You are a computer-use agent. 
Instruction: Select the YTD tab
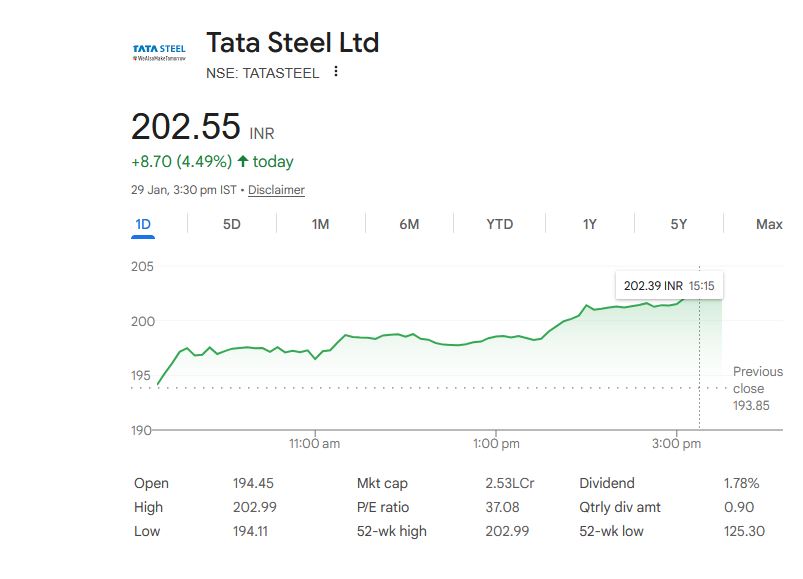[499, 225]
